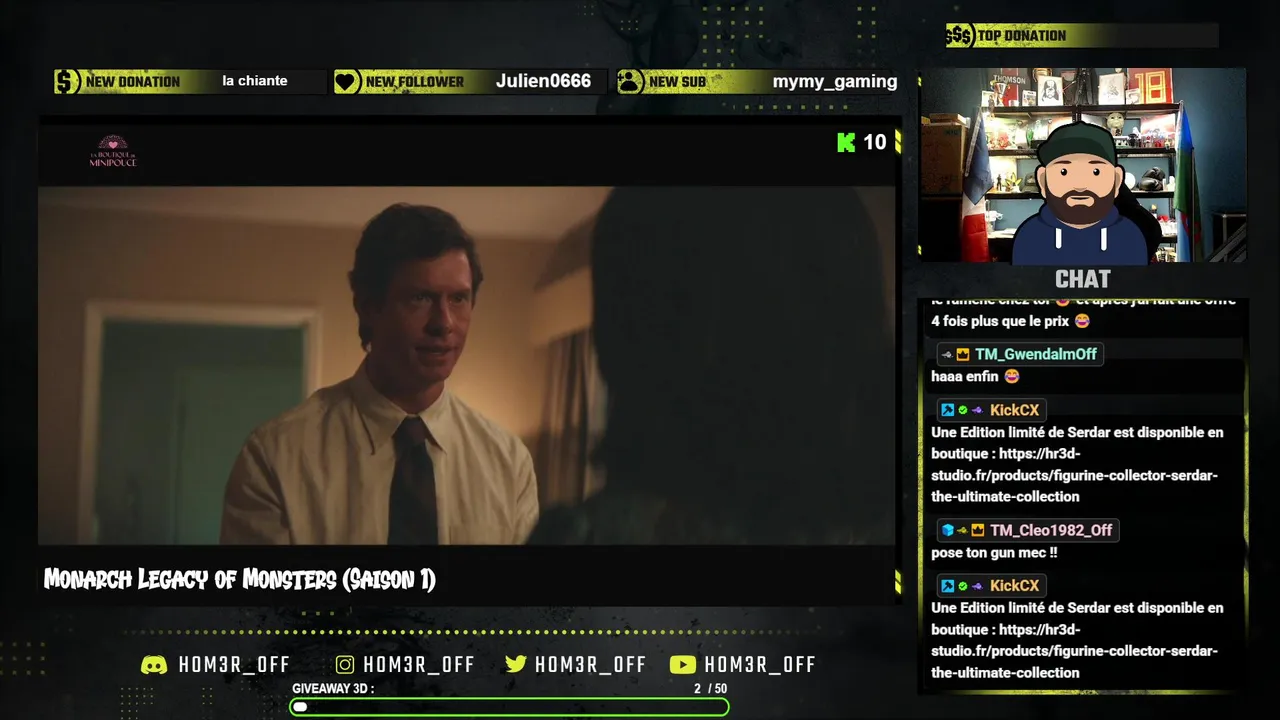Image resolution: width=1280 pixels, height=720 pixels.
Task: Click the $$$ icon beside TOP DONATION
Action: pos(959,36)
